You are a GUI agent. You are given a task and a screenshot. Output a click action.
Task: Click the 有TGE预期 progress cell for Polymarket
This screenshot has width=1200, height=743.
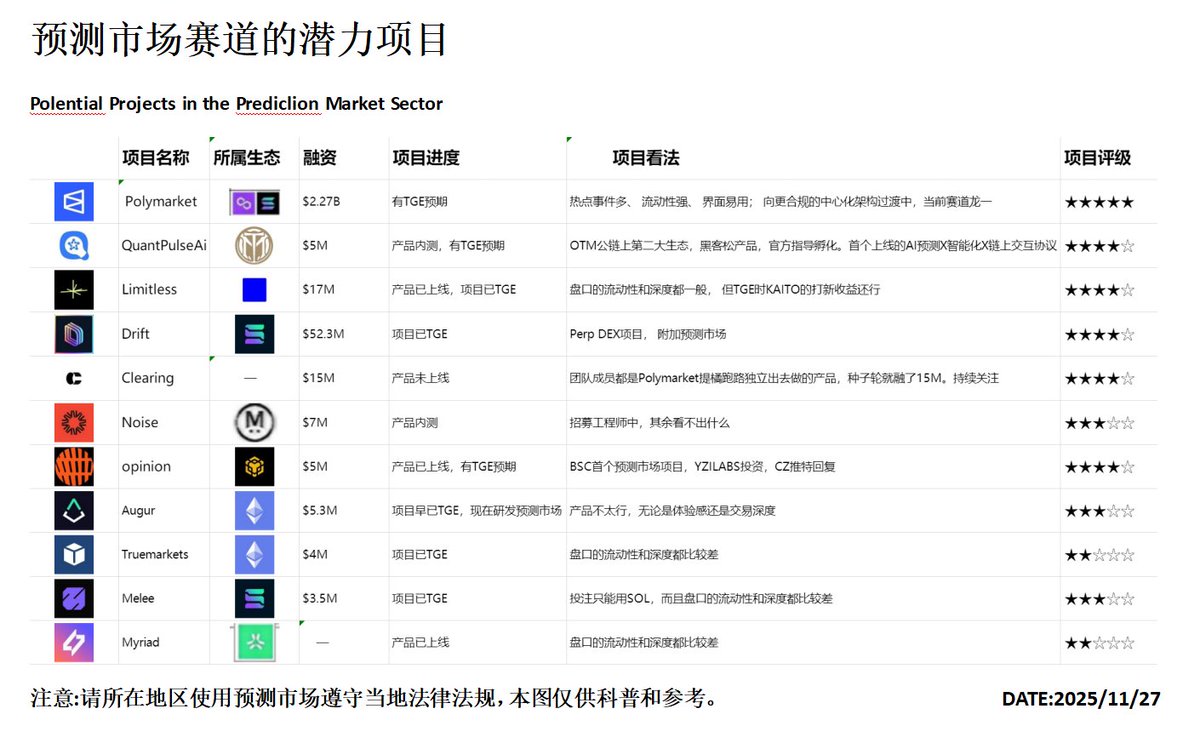(420, 202)
